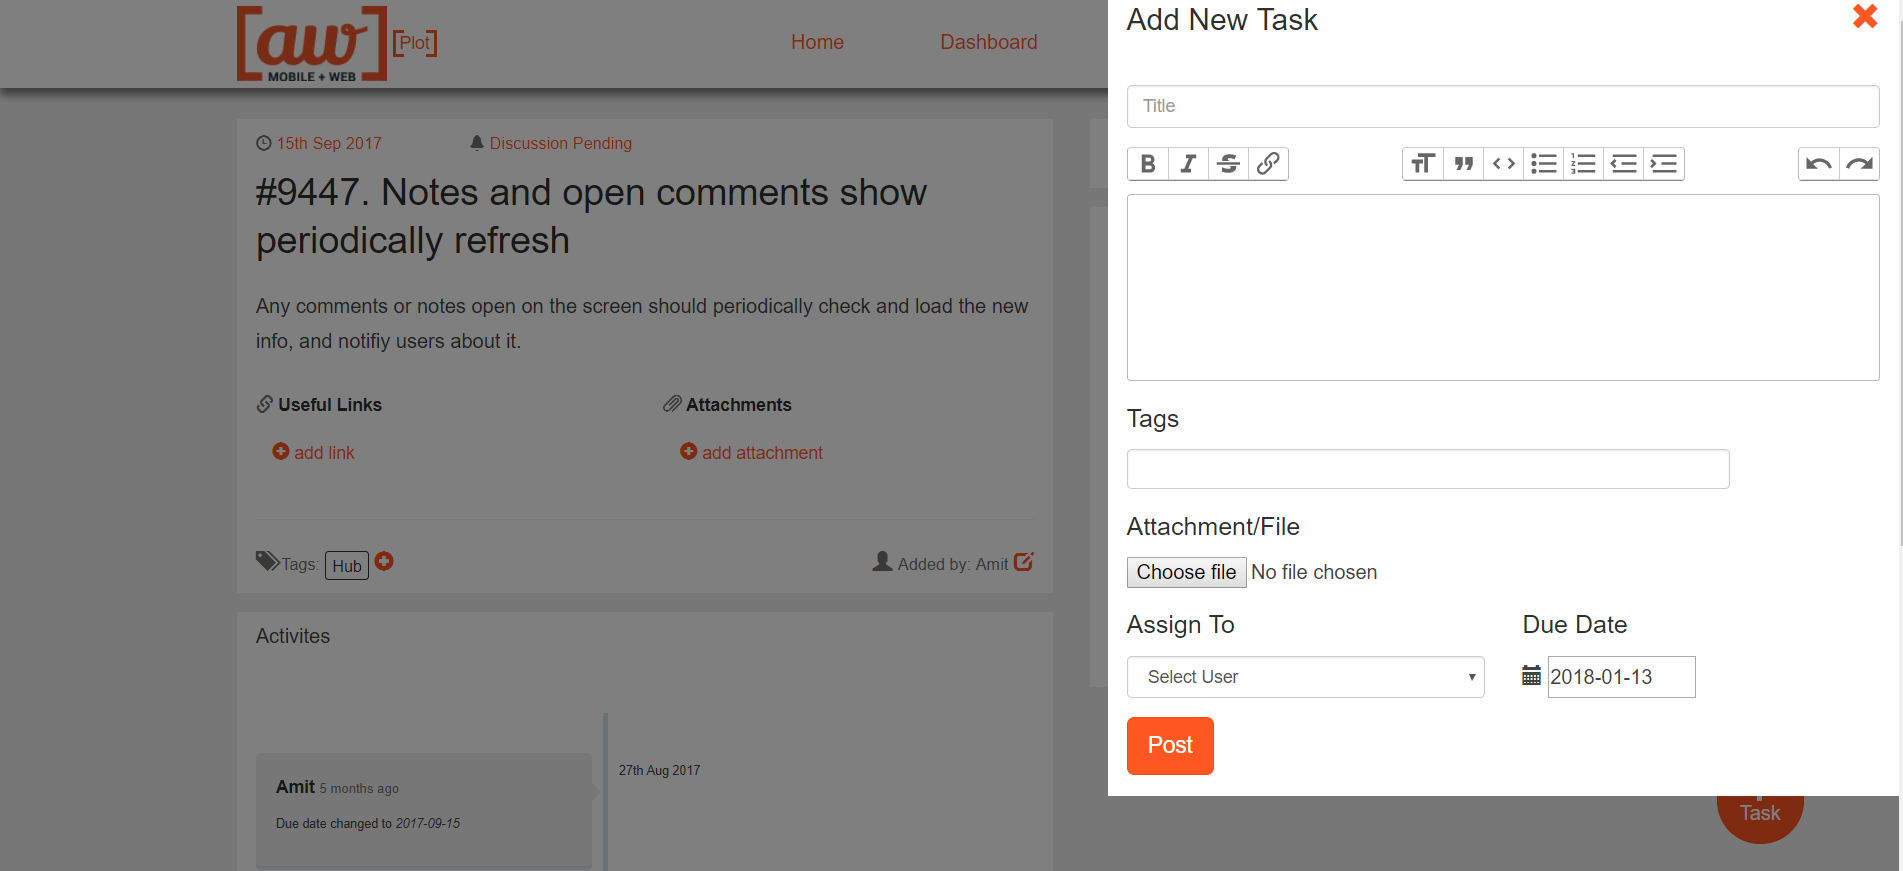This screenshot has height=871, width=1903.
Task: Open the heading text size tool
Action: 1423,164
